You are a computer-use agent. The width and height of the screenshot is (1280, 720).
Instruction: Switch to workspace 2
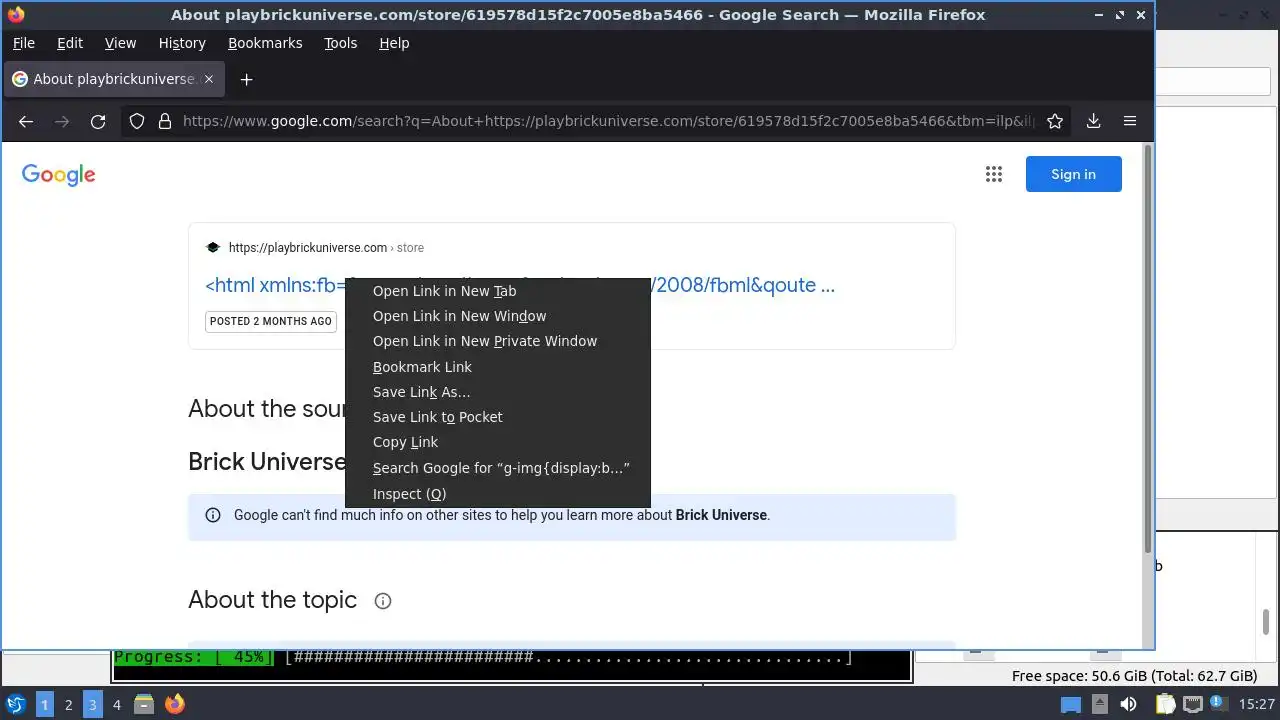[x=69, y=704]
